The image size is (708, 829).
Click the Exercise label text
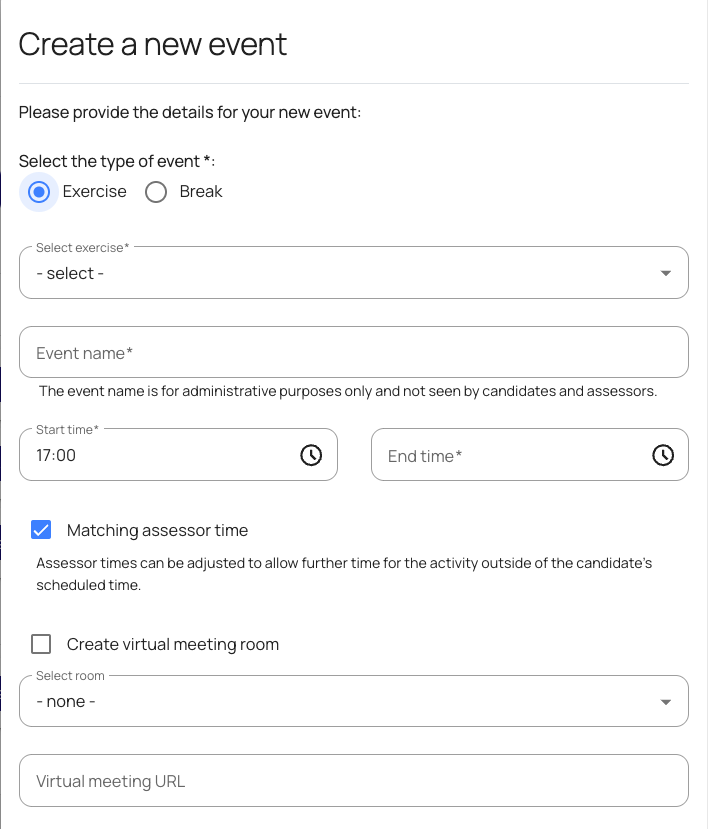tap(94, 192)
